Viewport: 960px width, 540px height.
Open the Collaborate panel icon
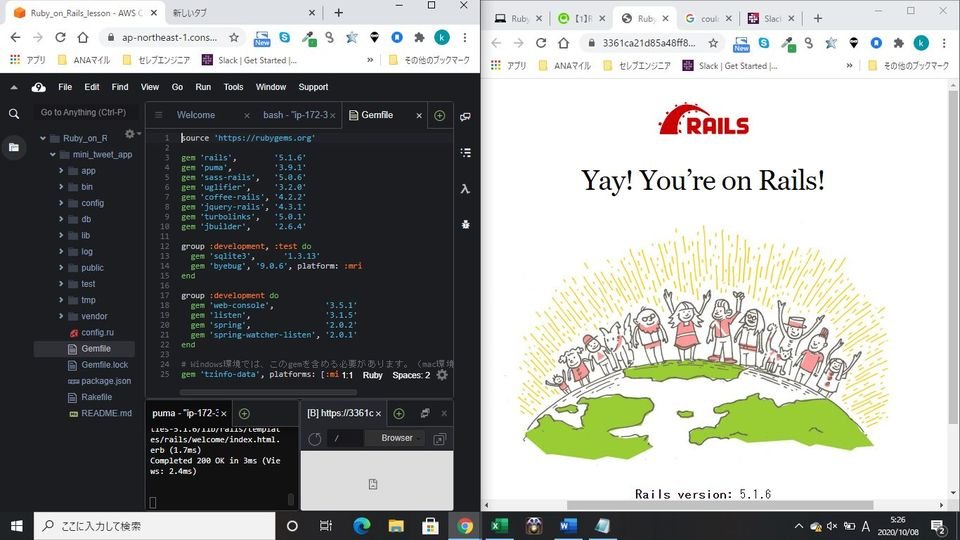[x=465, y=116]
